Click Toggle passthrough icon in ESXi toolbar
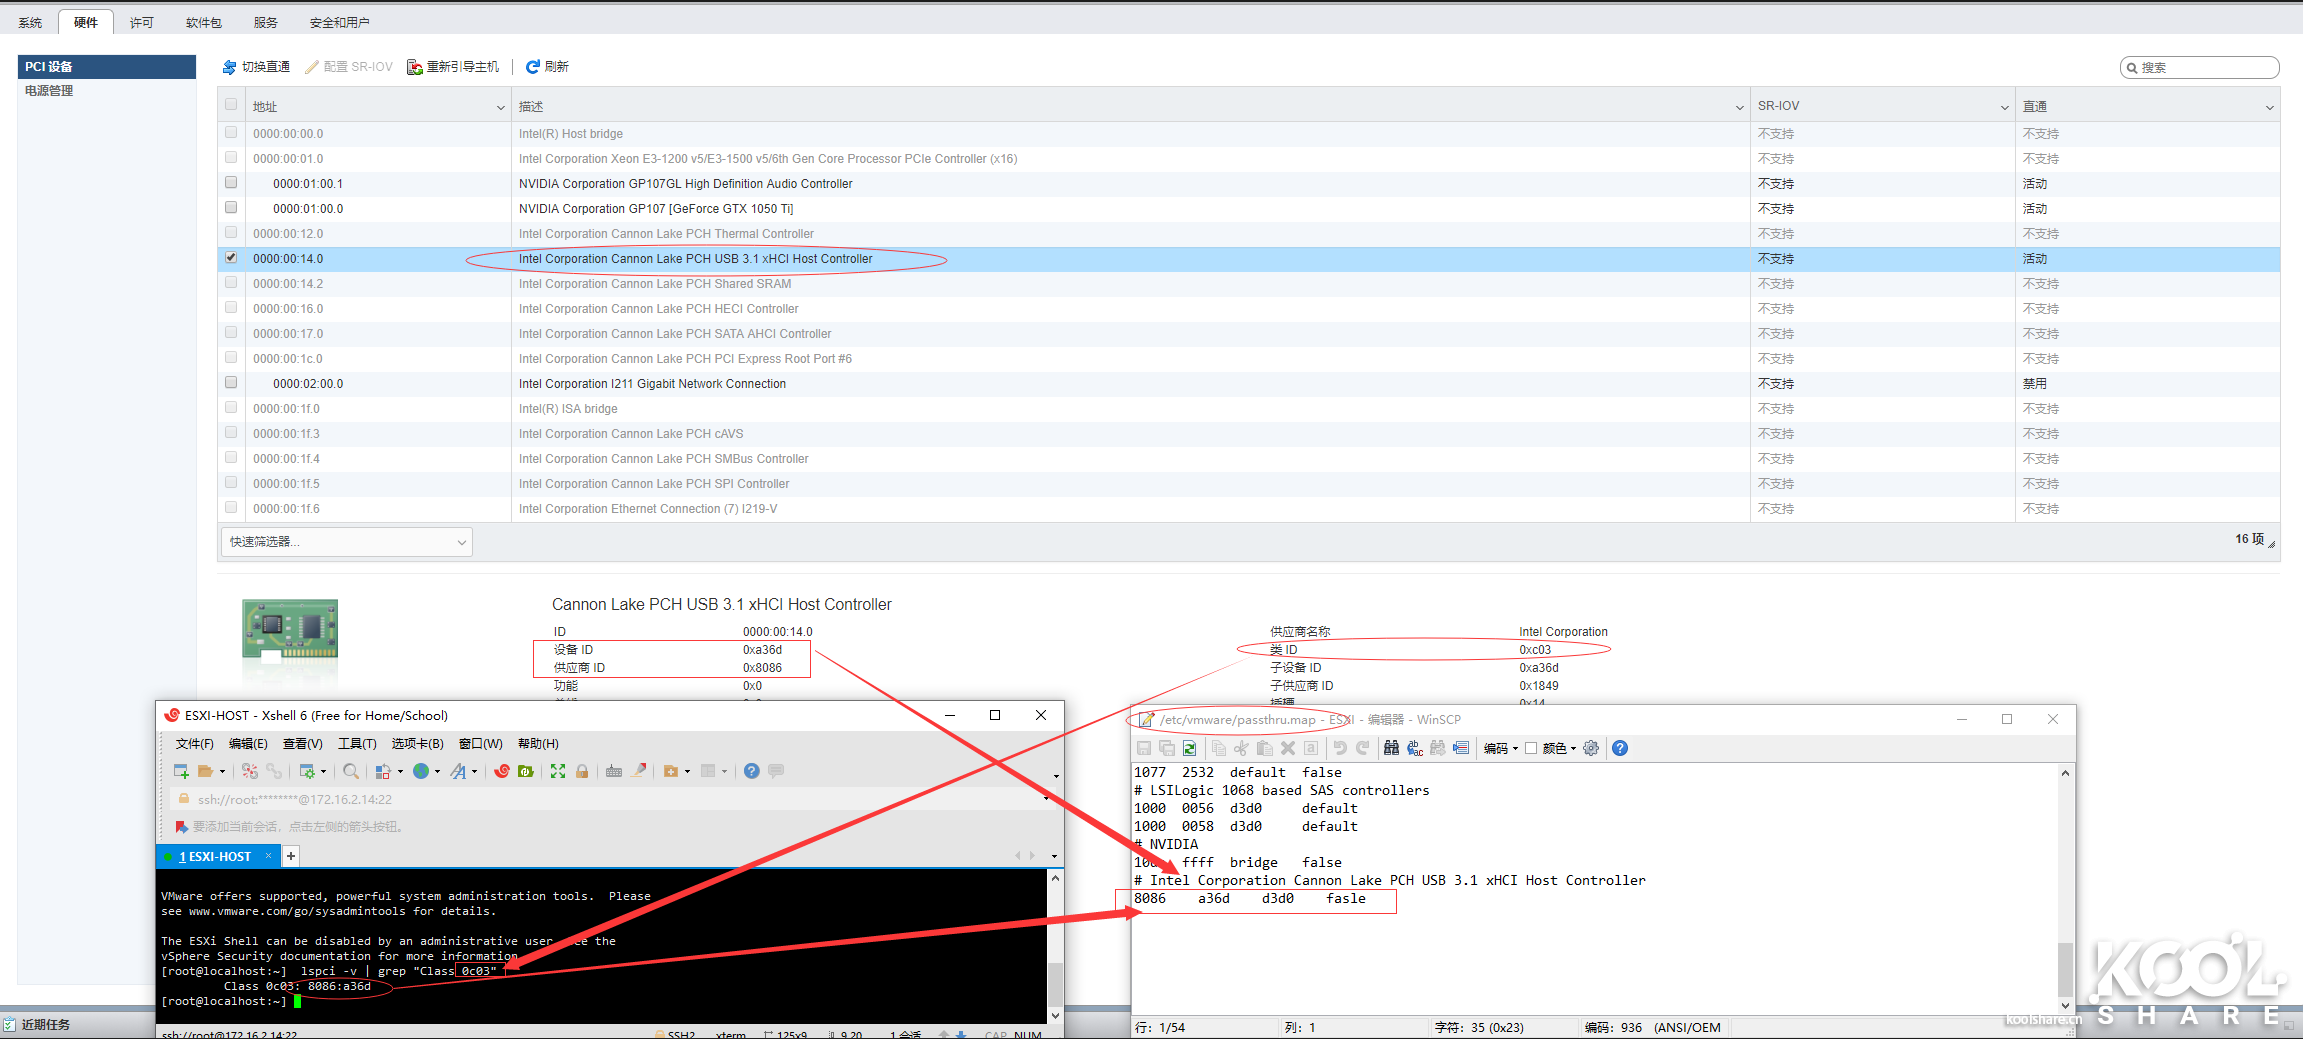 pyautogui.click(x=229, y=67)
